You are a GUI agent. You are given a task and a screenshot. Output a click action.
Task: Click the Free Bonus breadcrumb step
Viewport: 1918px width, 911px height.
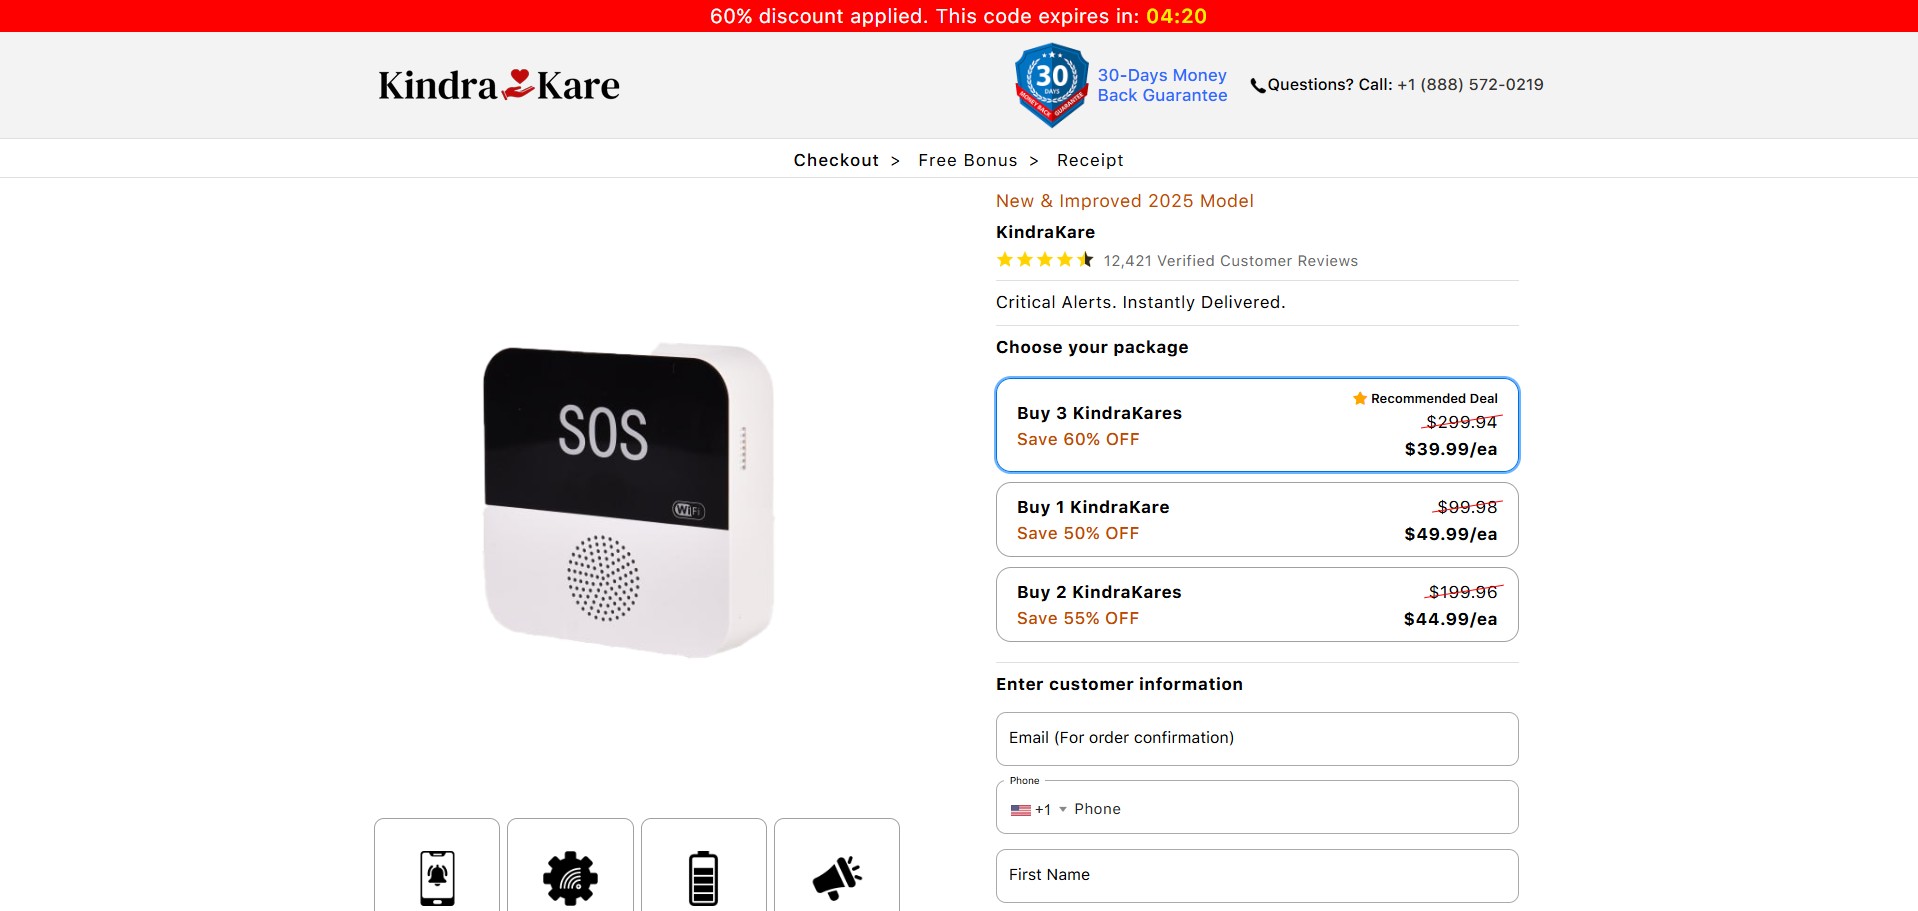pos(967,160)
